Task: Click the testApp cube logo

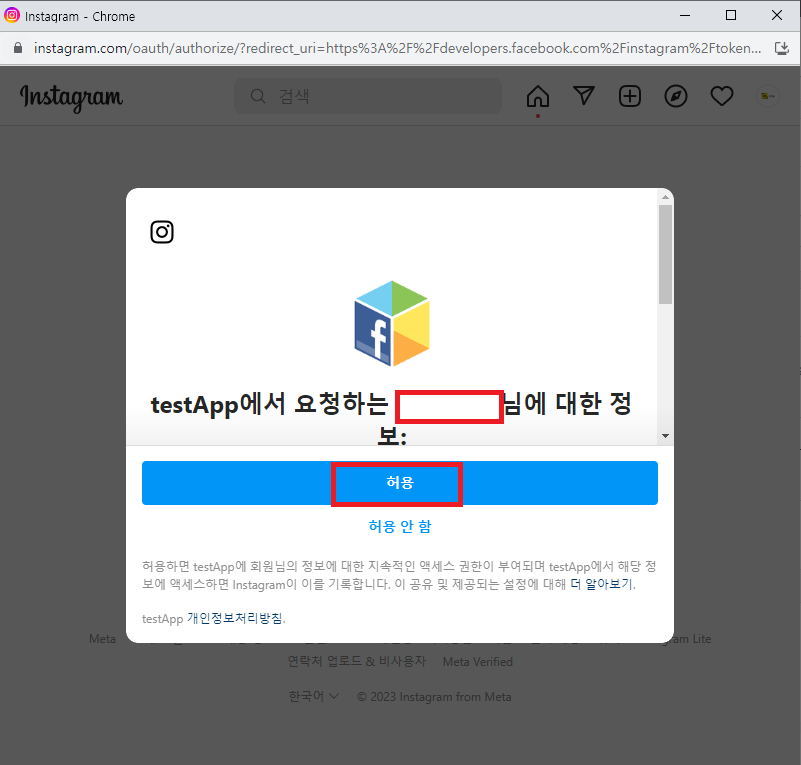Action: coord(392,323)
